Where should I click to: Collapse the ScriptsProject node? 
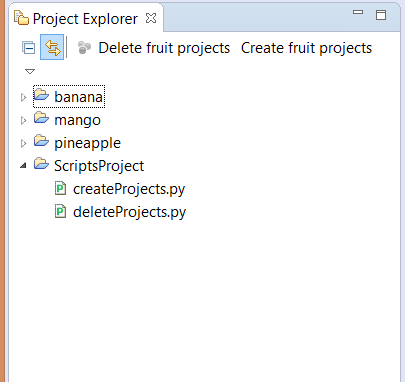[23, 165]
